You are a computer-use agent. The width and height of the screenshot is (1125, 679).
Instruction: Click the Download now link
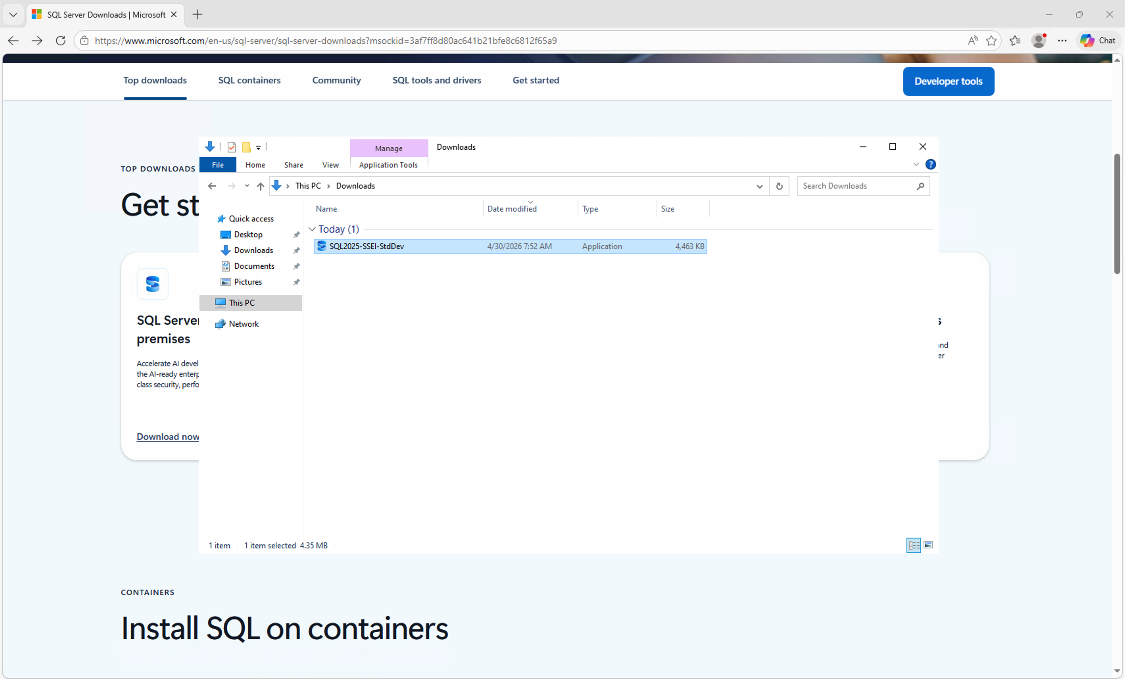(x=168, y=436)
